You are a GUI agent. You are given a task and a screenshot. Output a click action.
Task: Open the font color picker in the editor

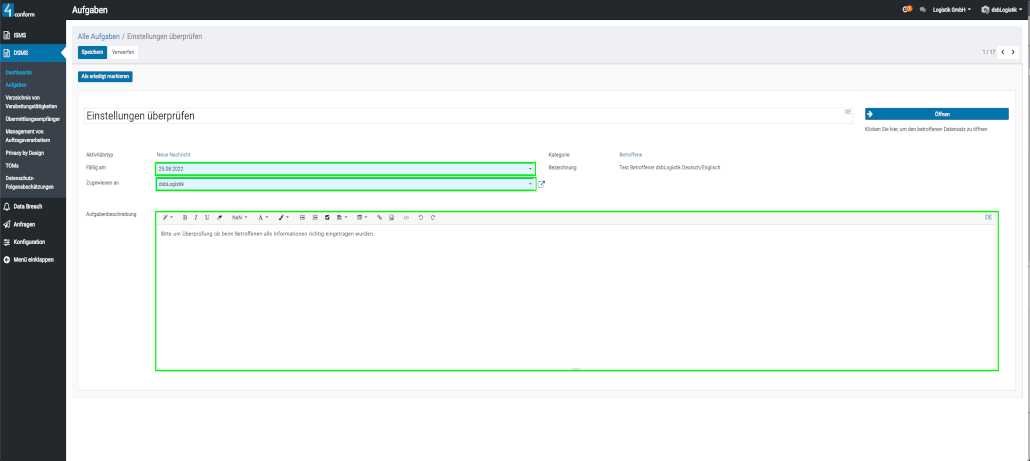(263, 217)
